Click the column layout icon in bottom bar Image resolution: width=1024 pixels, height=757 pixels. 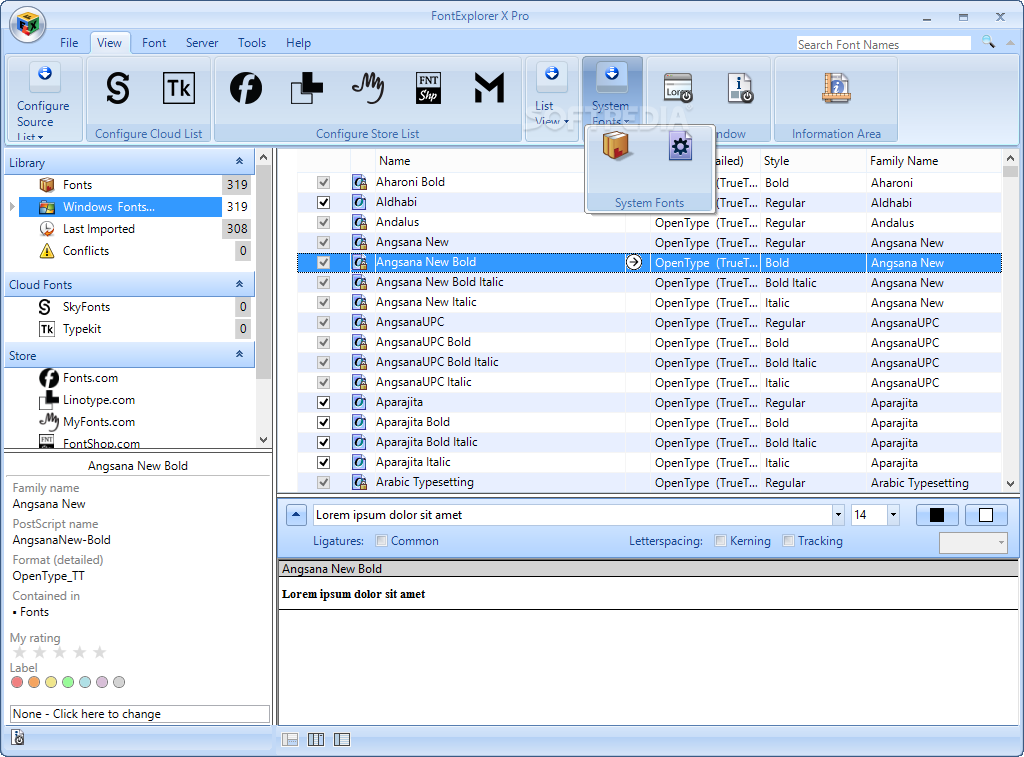(316, 739)
